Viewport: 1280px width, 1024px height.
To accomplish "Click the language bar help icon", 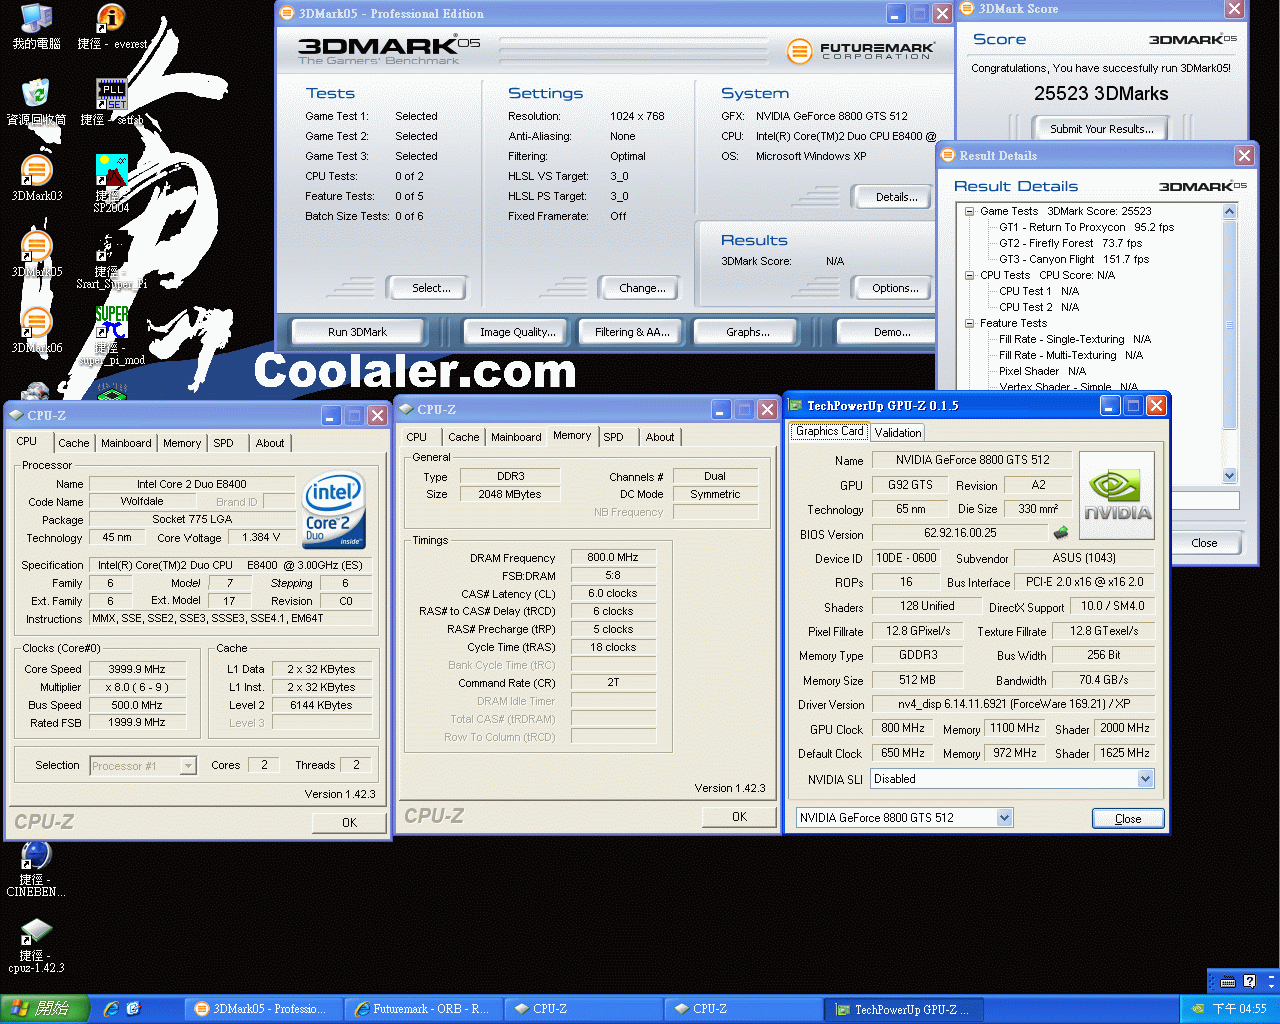I will (1249, 981).
